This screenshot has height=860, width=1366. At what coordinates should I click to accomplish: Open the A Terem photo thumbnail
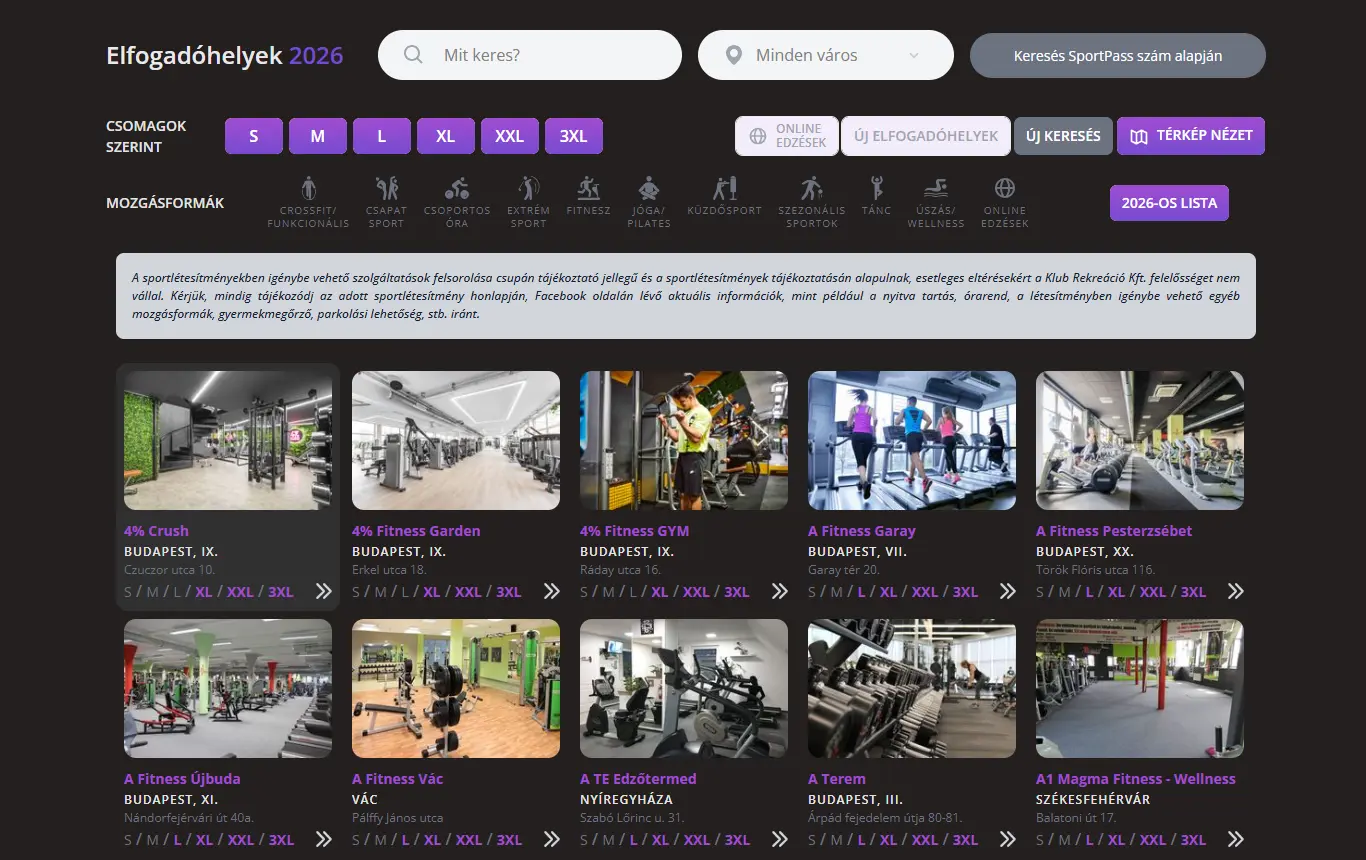pos(912,689)
